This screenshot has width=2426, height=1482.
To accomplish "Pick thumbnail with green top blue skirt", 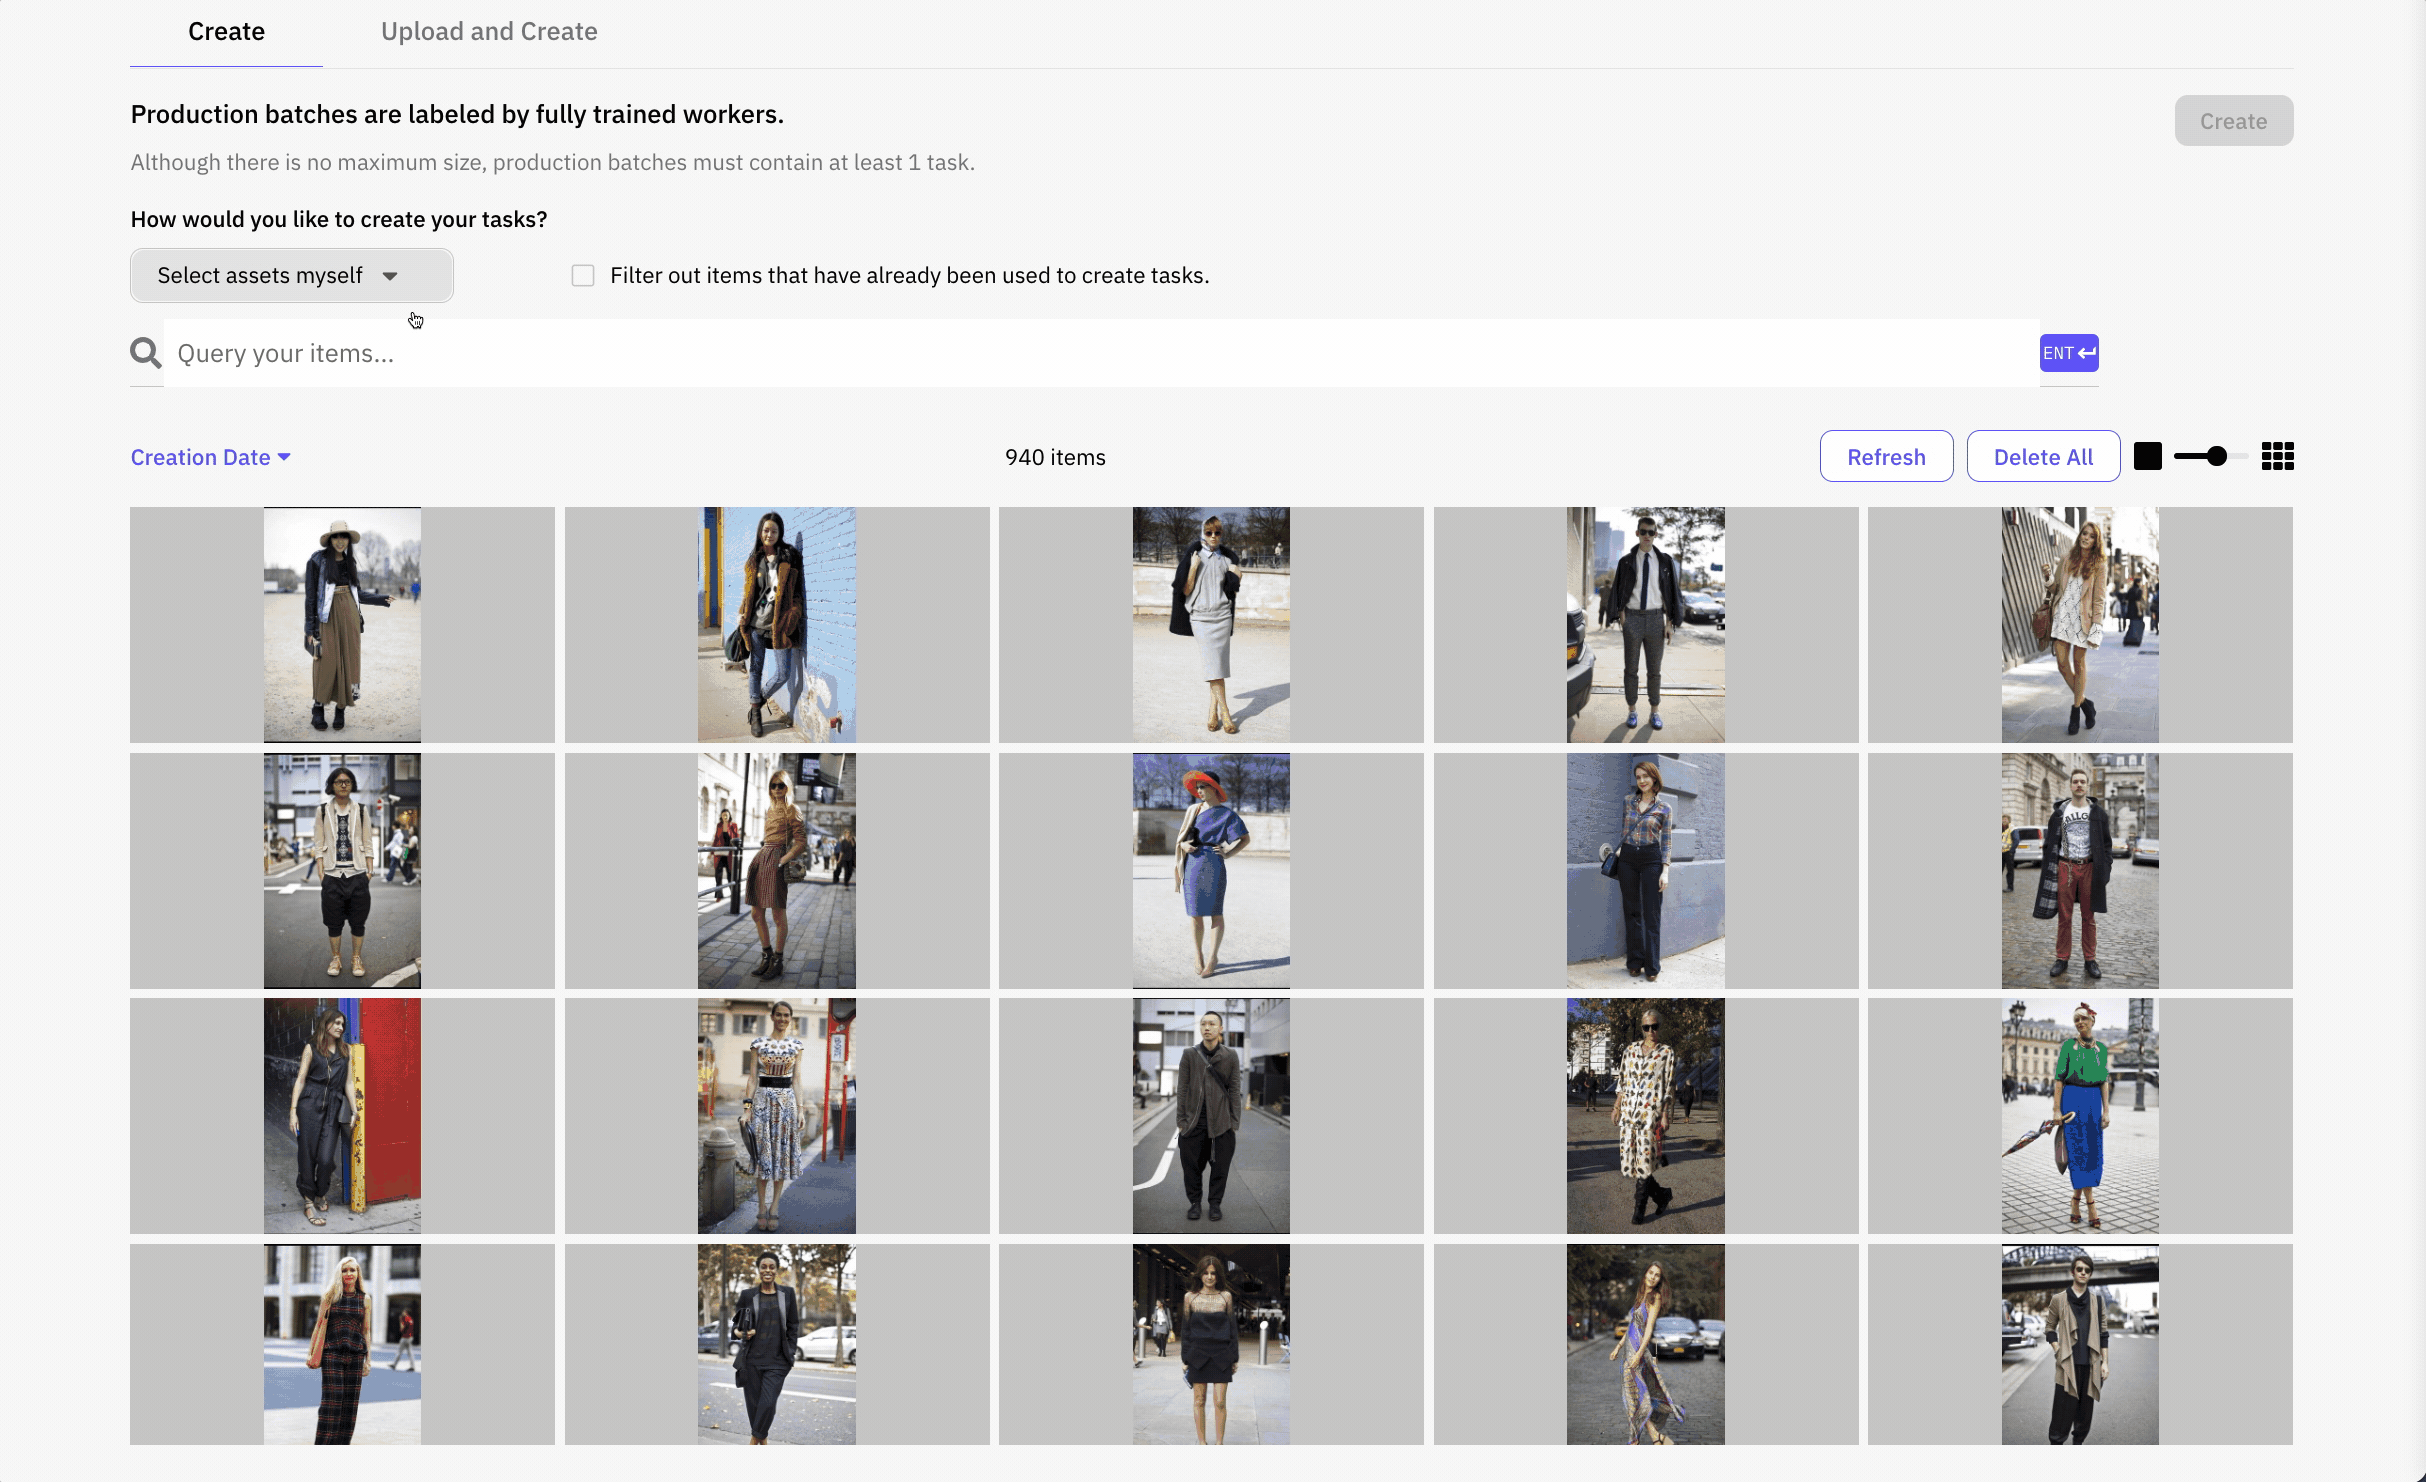I will point(2080,1116).
